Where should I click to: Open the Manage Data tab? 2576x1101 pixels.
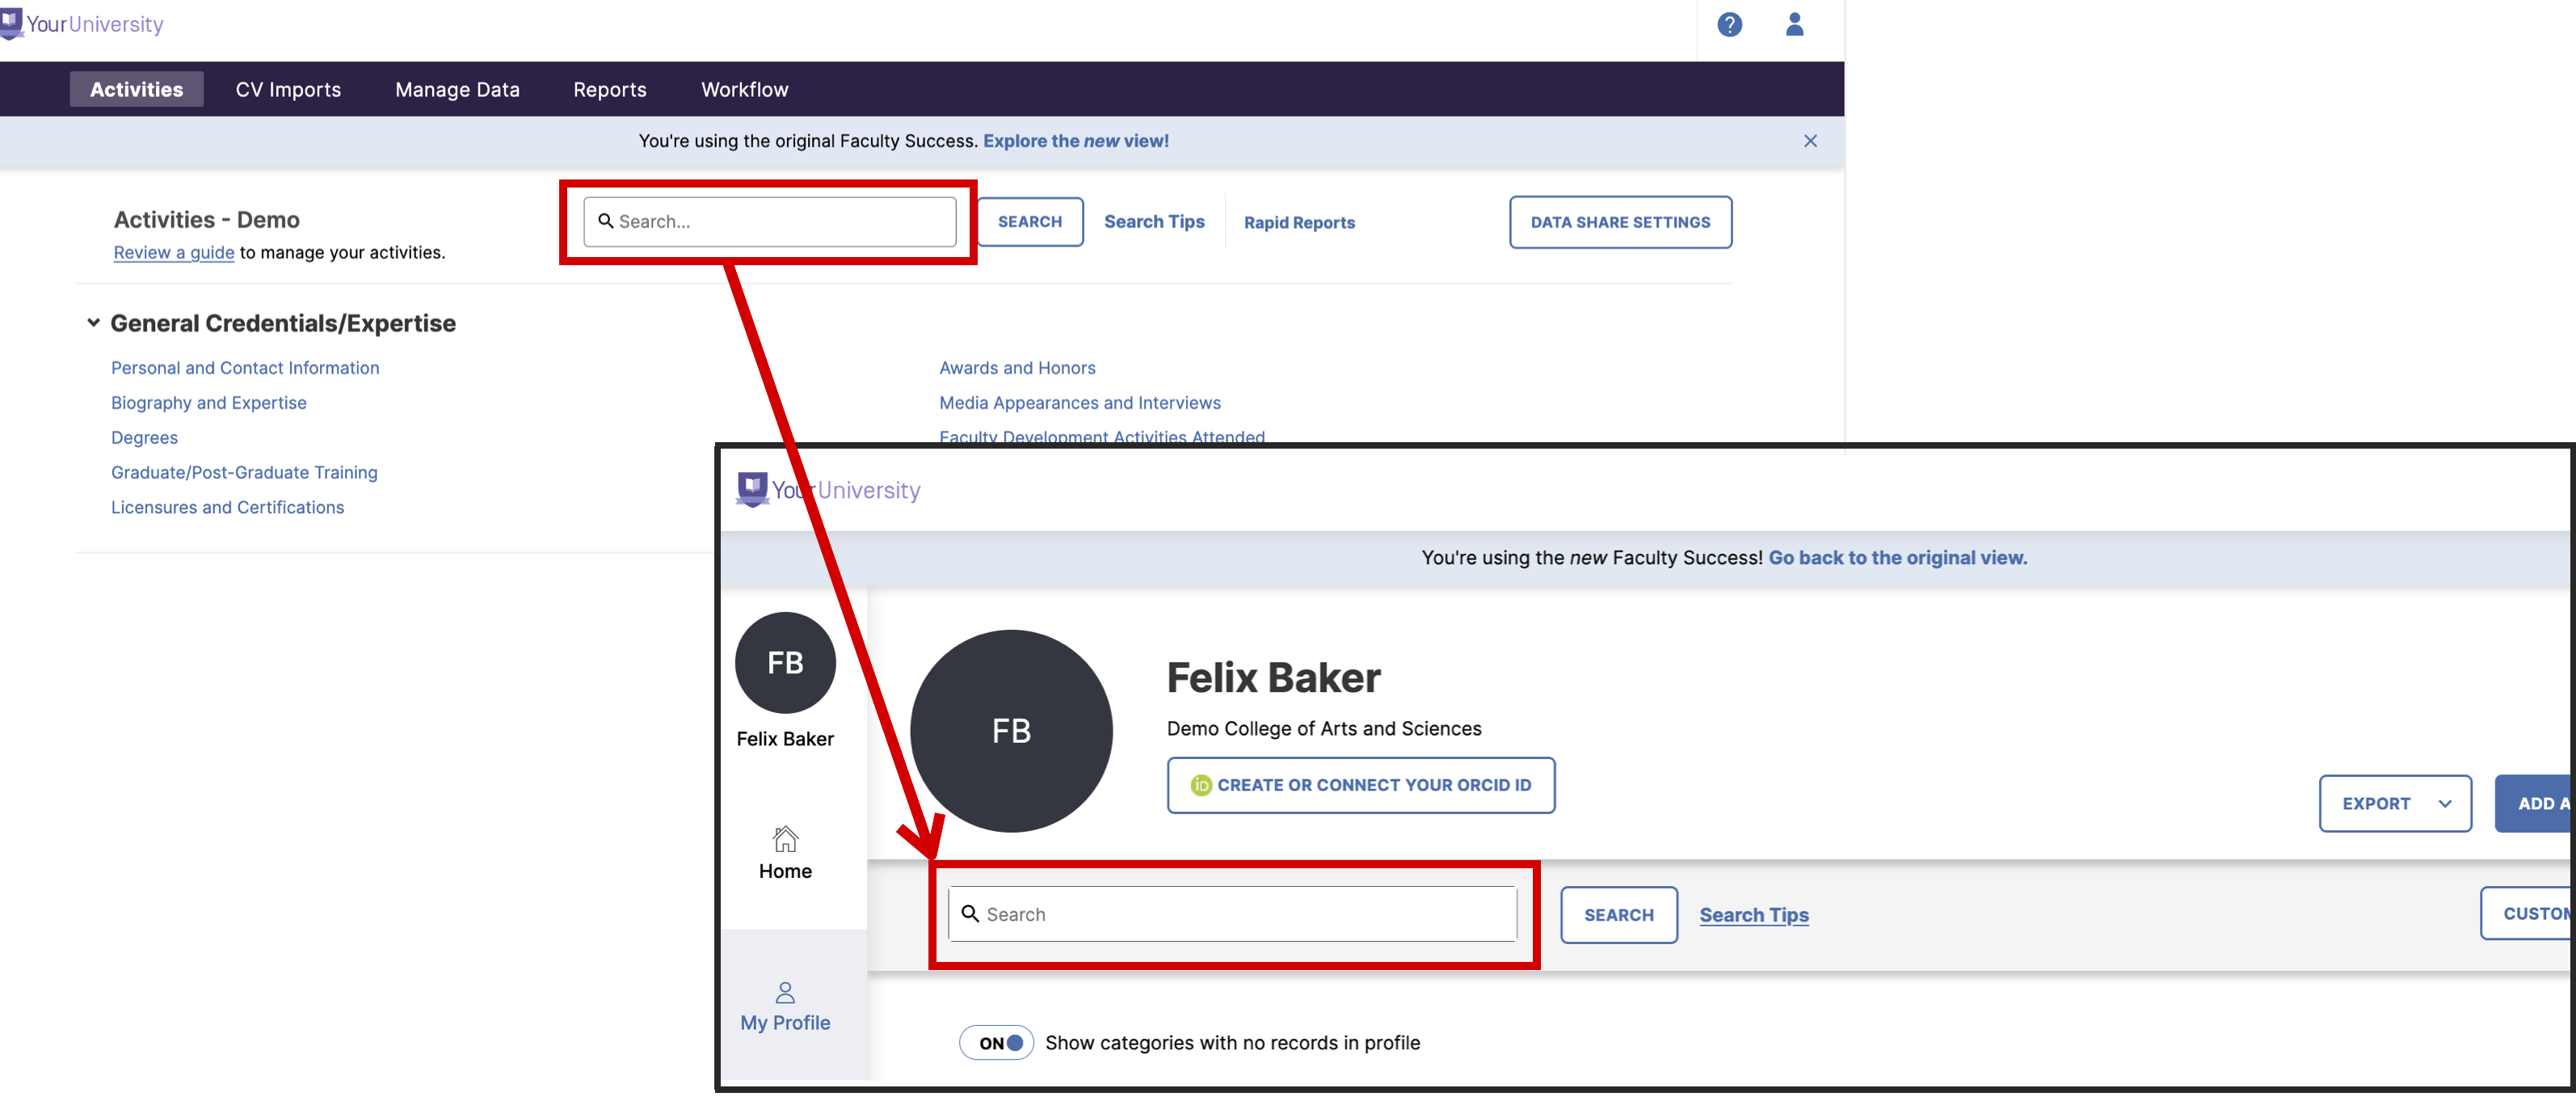click(457, 89)
